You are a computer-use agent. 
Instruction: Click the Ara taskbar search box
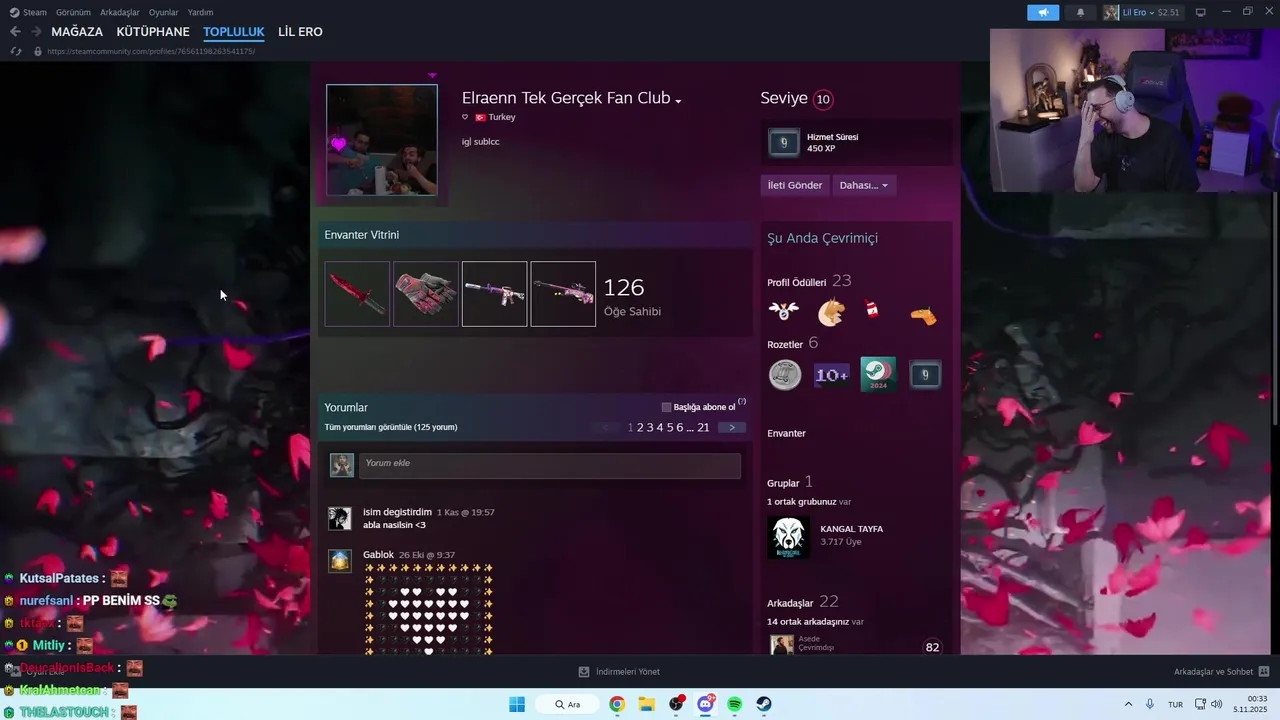click(x=569, y=704)
